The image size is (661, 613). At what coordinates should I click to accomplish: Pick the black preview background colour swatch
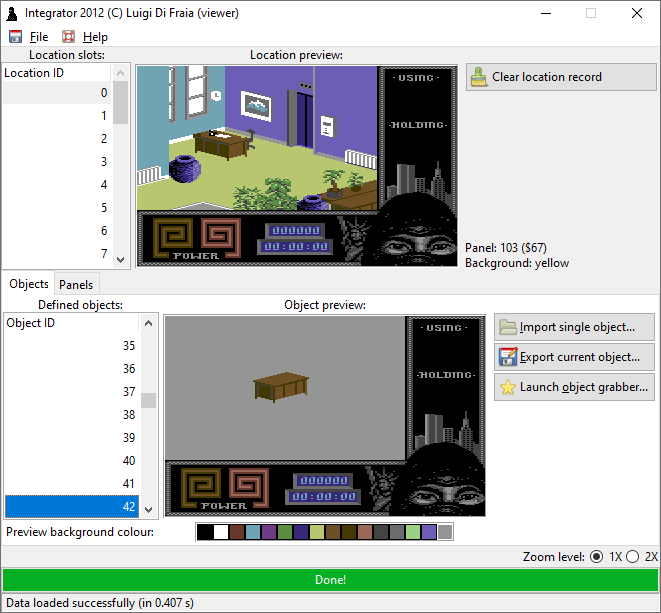(205, 532)
